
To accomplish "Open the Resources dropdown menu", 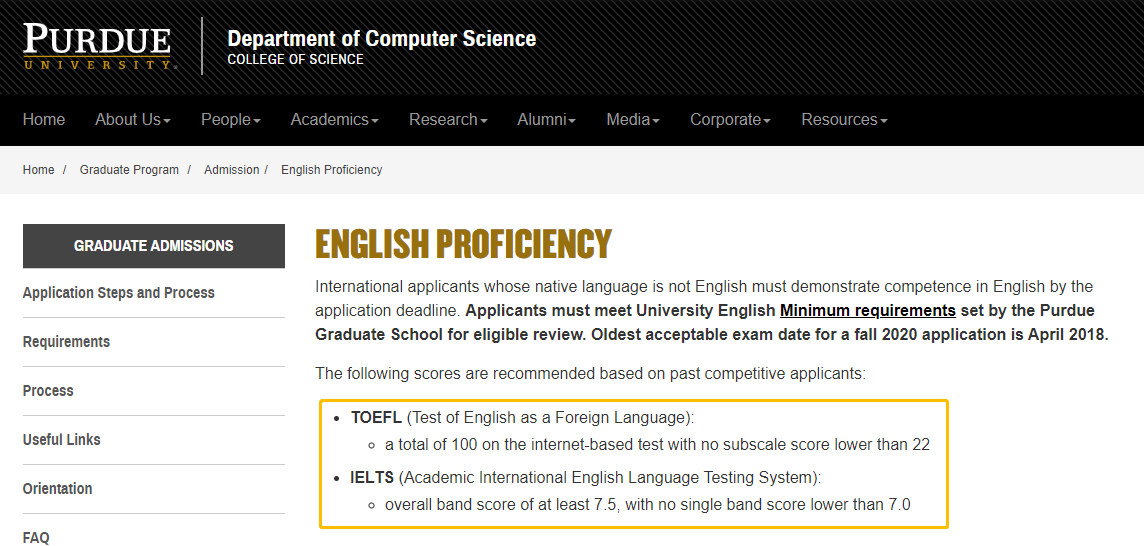I will pyautogui.click(x=843, y=119).
